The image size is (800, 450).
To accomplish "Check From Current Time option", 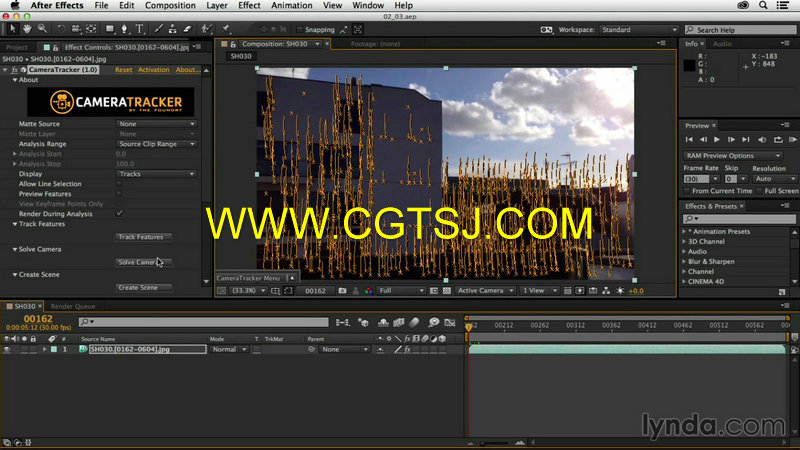I will coord(687,191).
